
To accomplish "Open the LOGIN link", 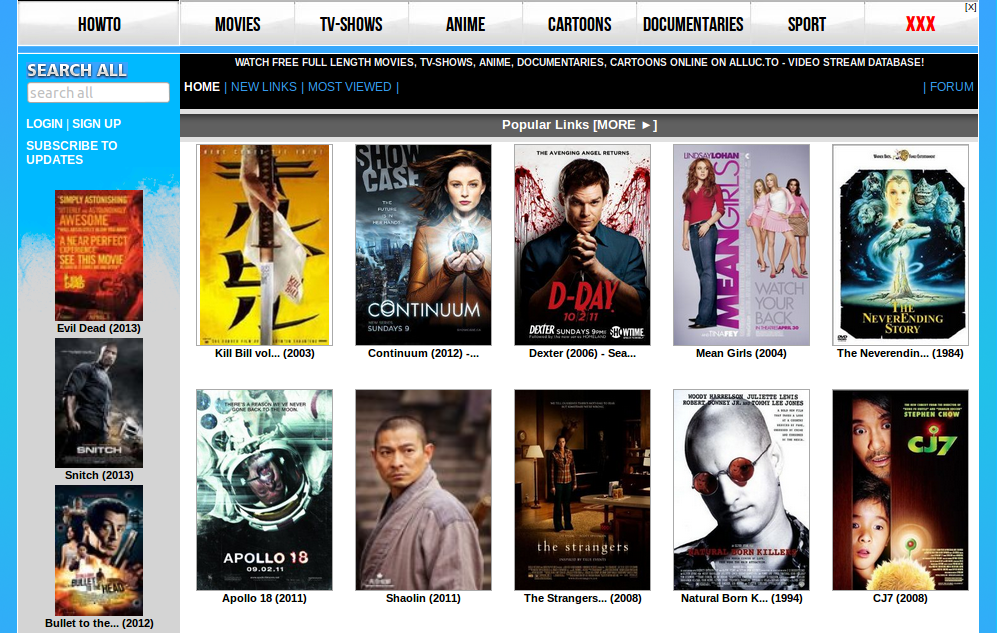I will 45,124.
